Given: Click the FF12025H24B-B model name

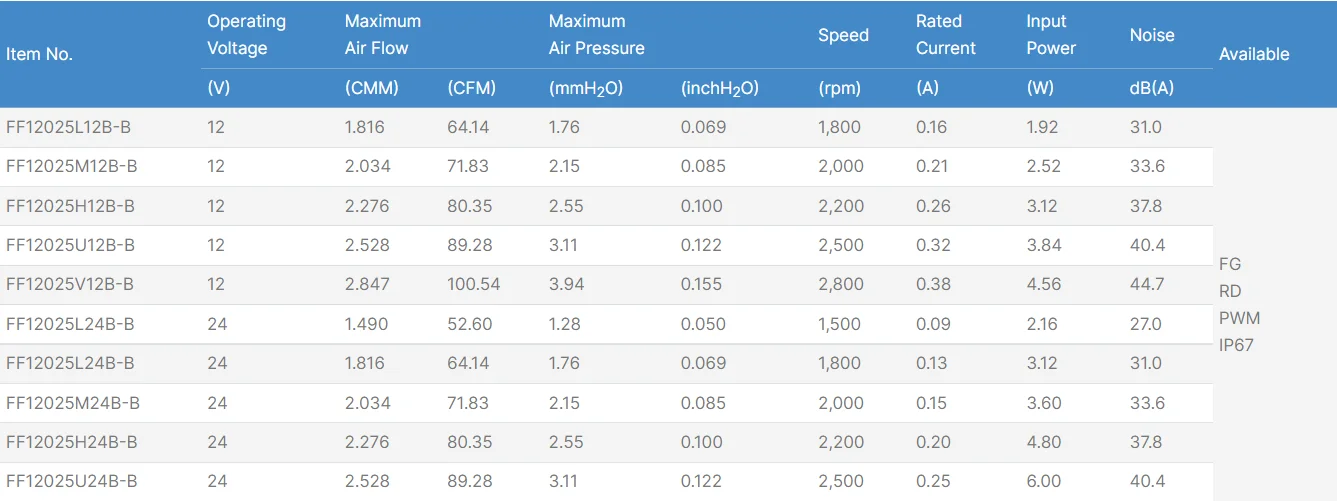Looking at the screenshot, I should (71, 442).
